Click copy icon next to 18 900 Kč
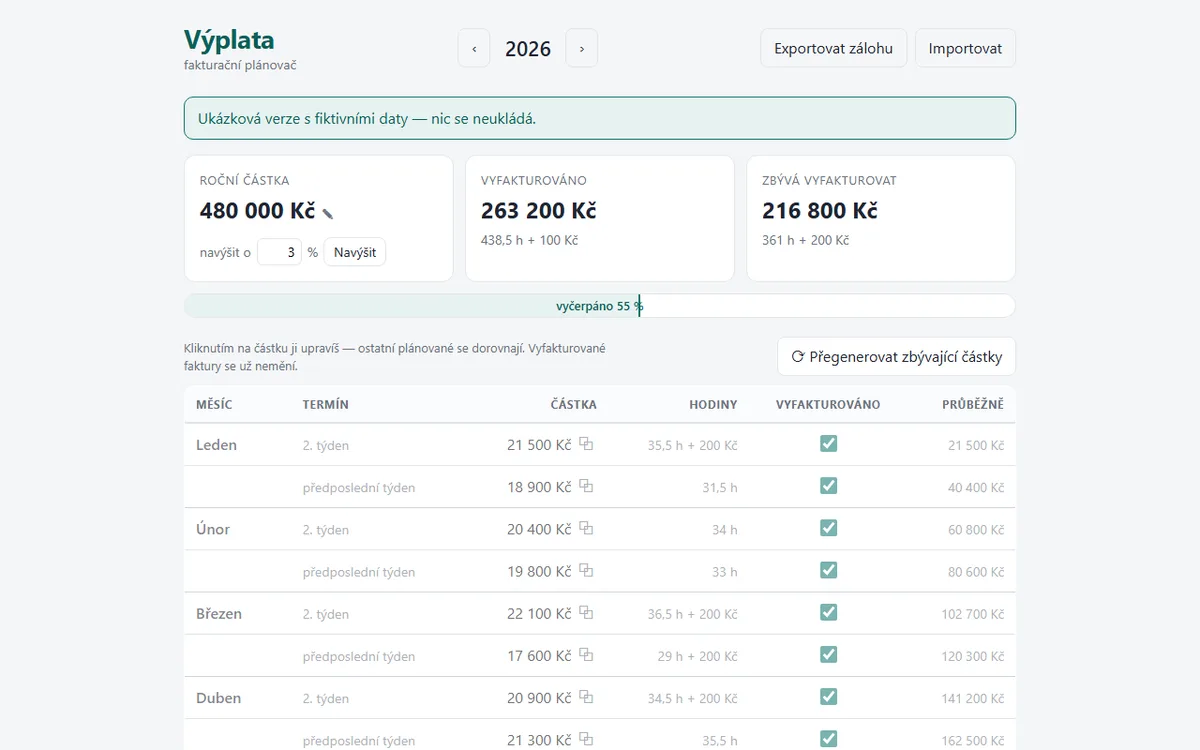This screenshot has width=1200, height=750. point(587,486)
